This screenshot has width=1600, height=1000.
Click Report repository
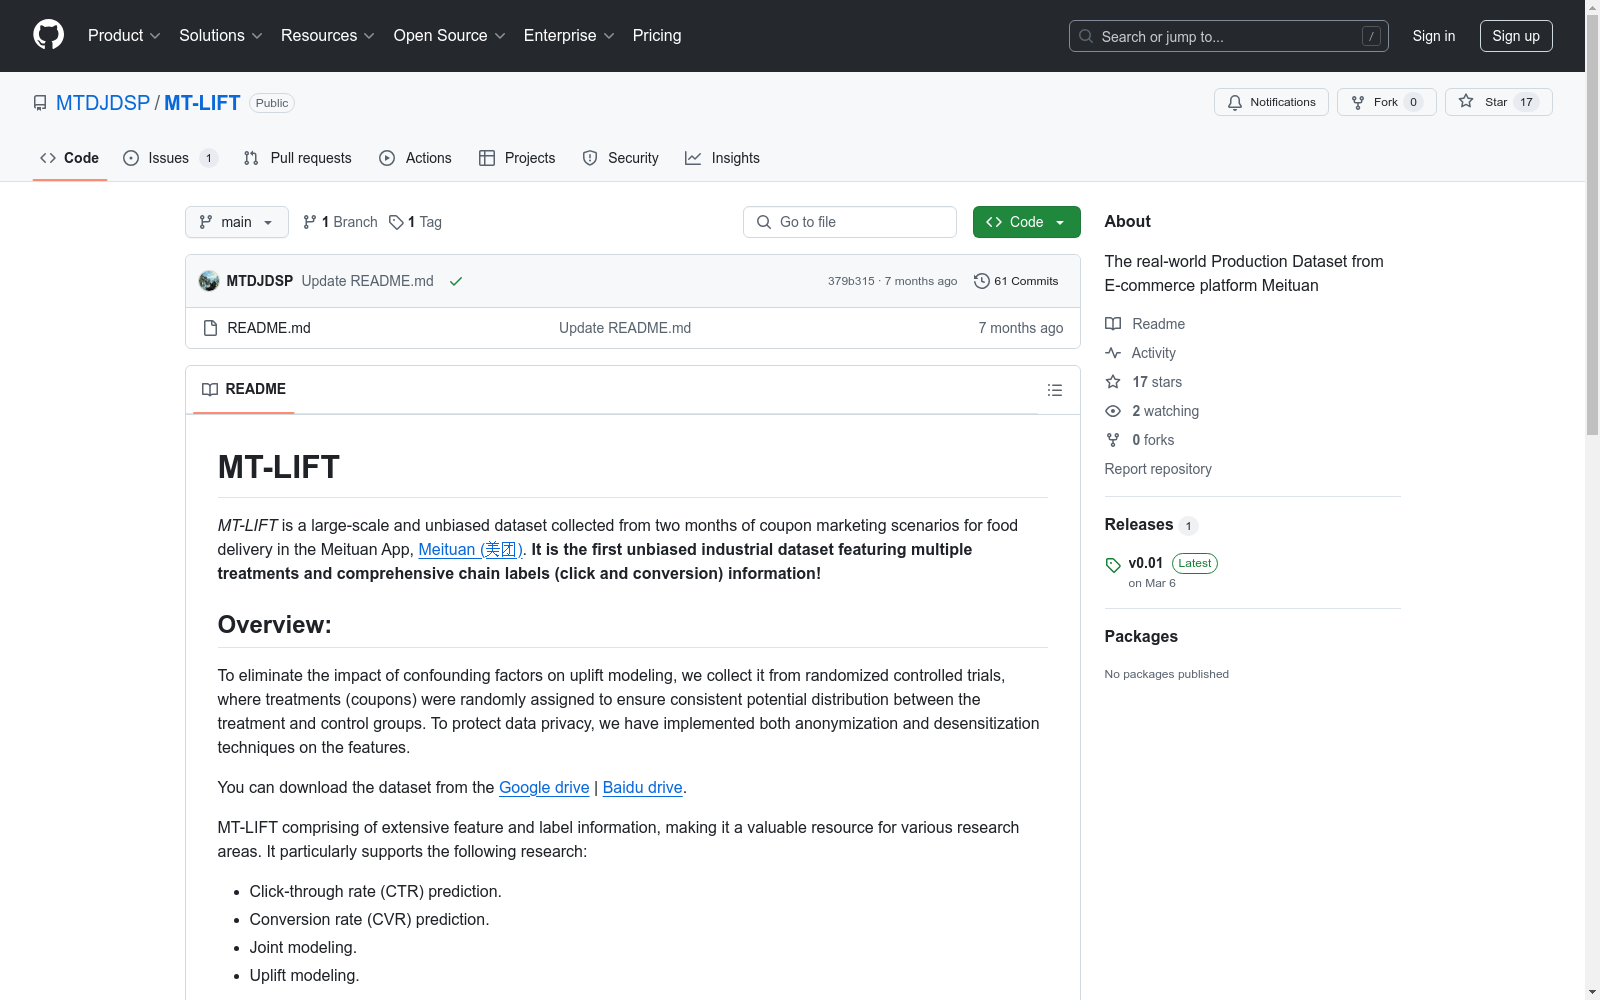coord(1158,469)
